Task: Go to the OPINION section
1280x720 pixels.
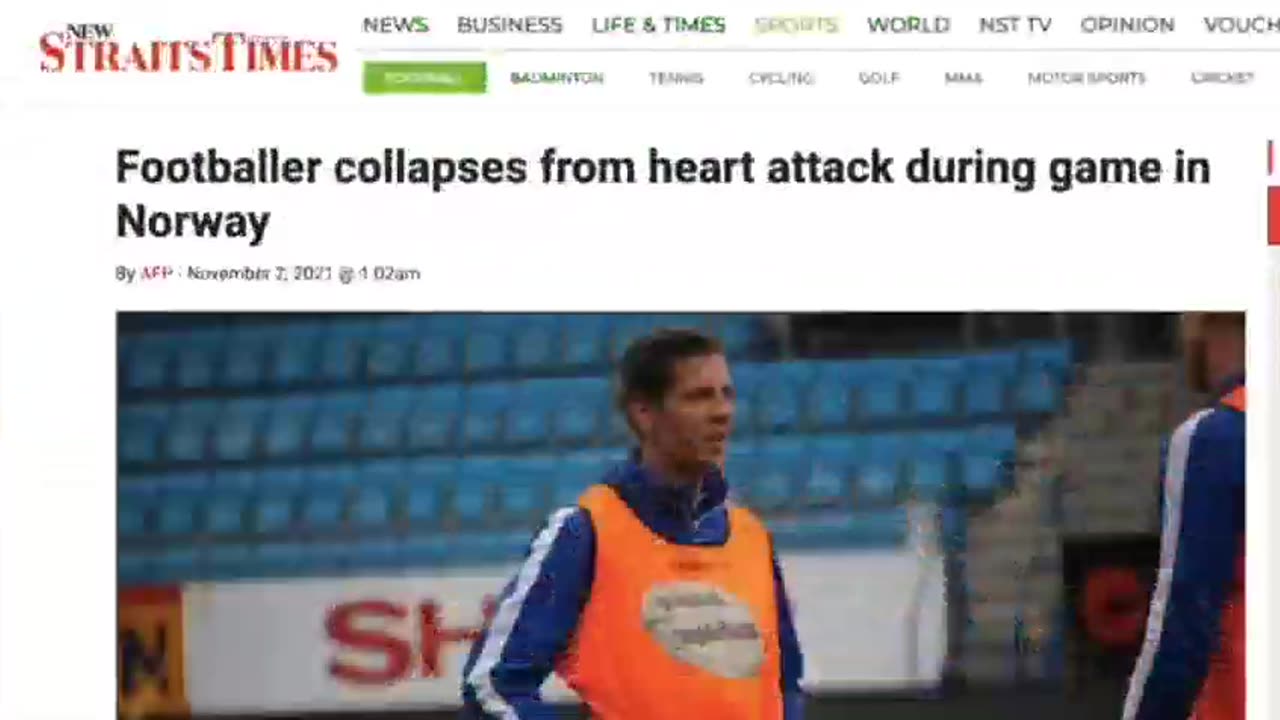Action: click(1127, 25)
